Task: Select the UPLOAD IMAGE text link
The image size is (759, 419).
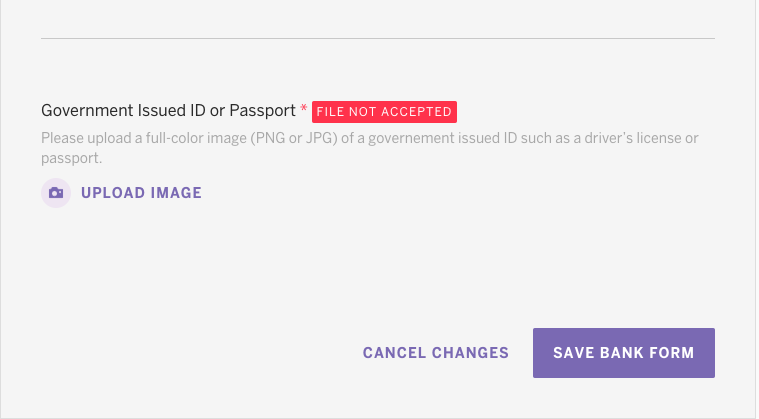Action: (141, 193)
